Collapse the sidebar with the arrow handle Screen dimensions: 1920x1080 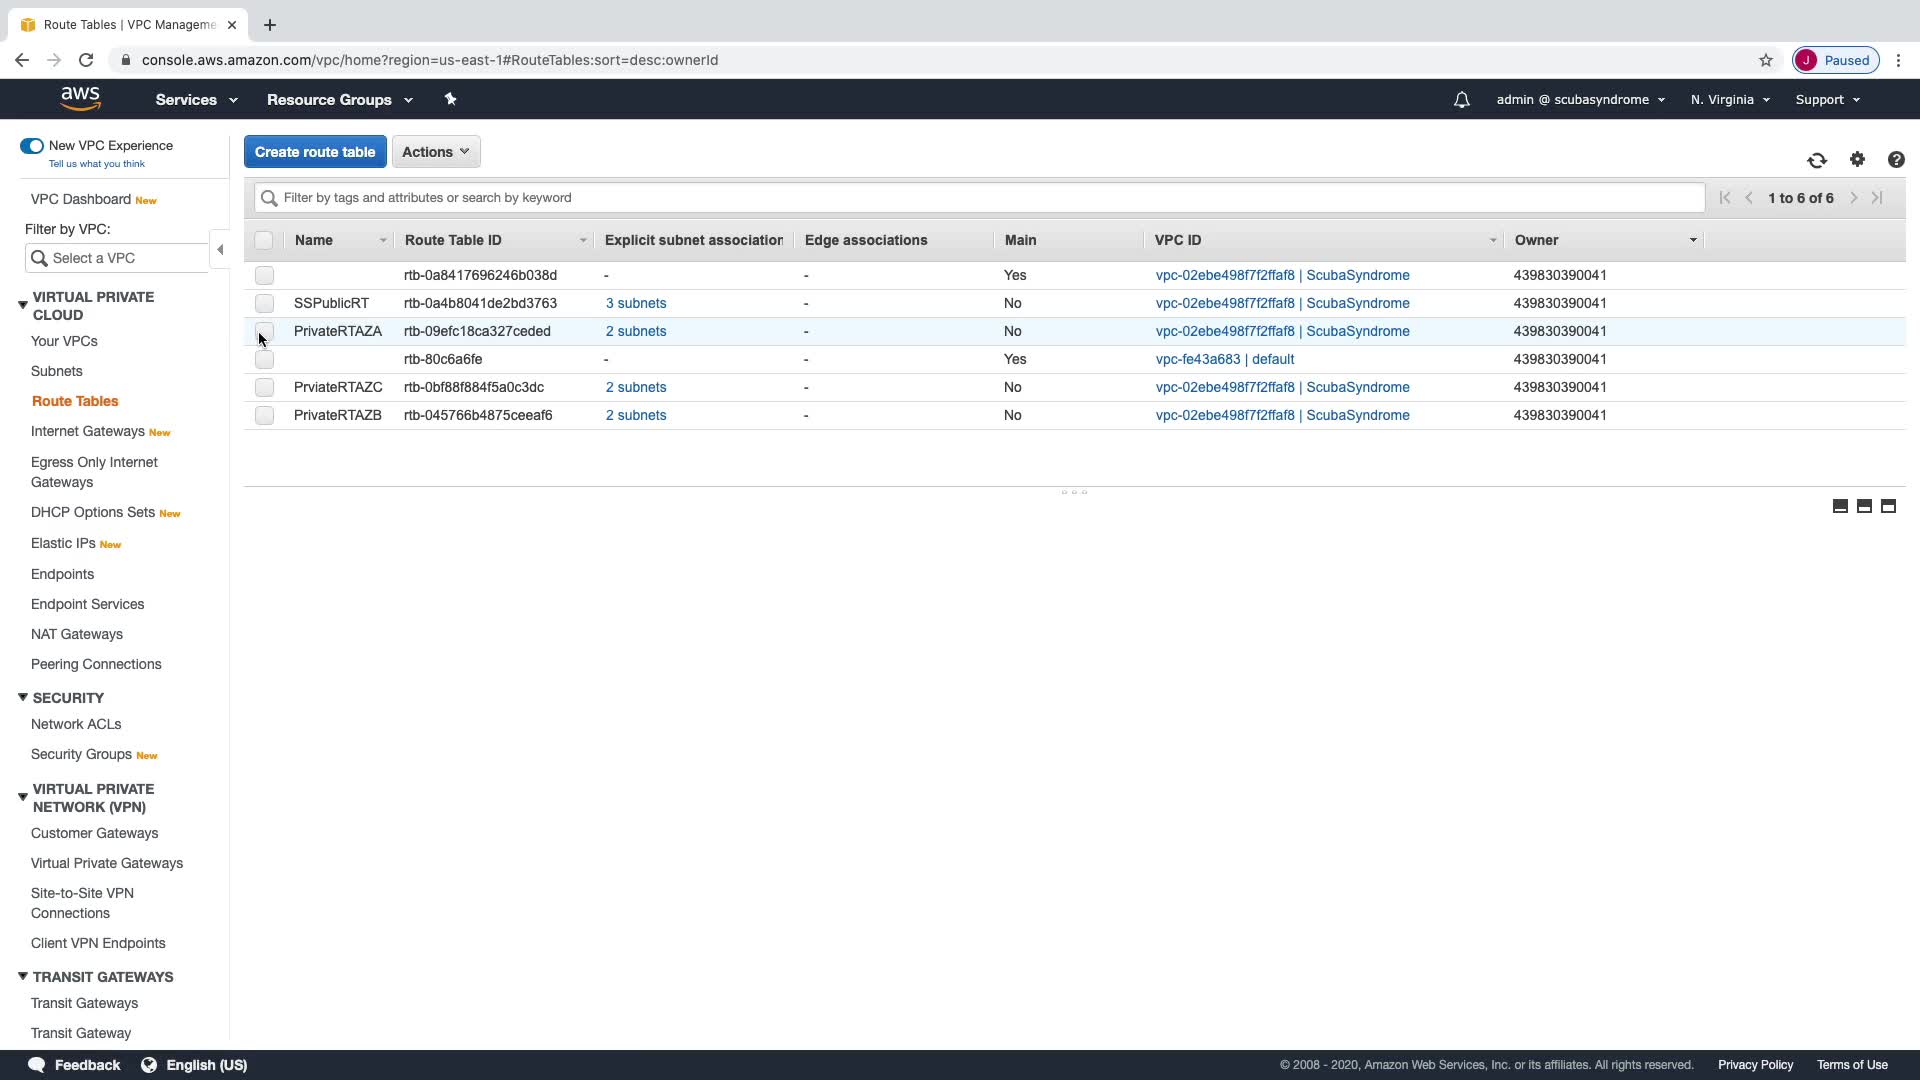220,249
